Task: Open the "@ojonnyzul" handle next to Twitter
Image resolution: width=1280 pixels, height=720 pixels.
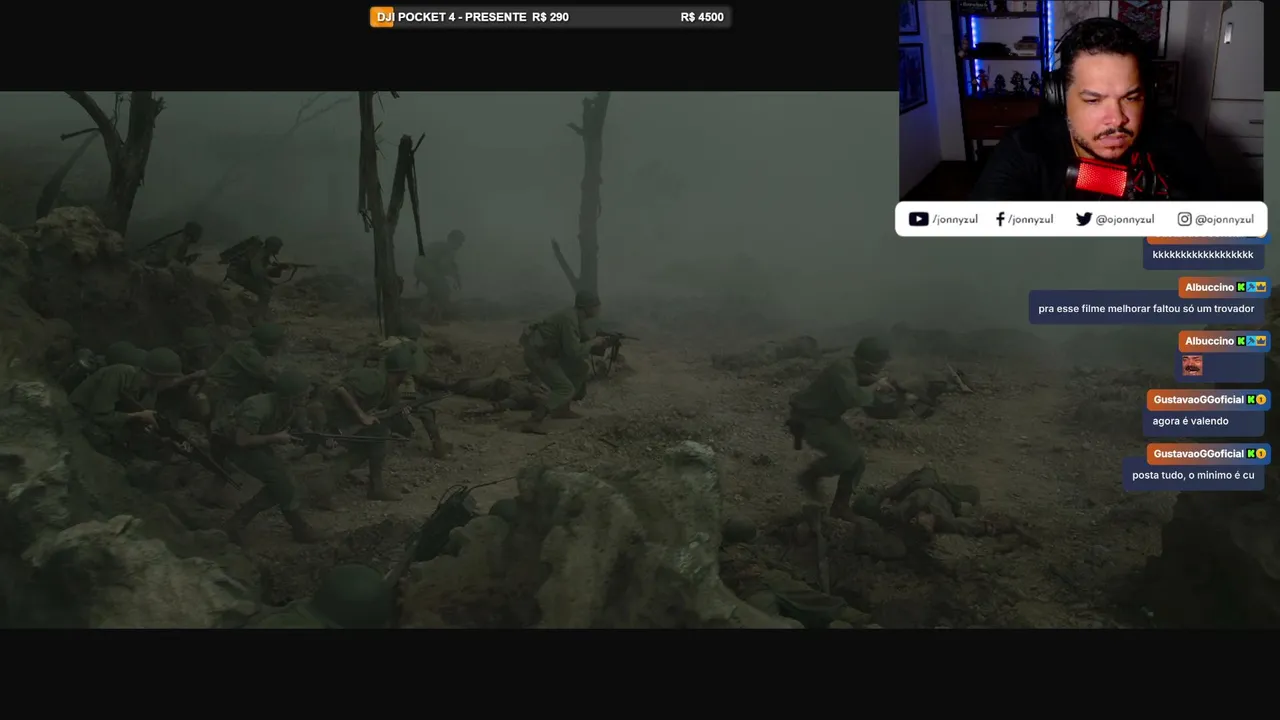Action: click(x=1124, y=219)
